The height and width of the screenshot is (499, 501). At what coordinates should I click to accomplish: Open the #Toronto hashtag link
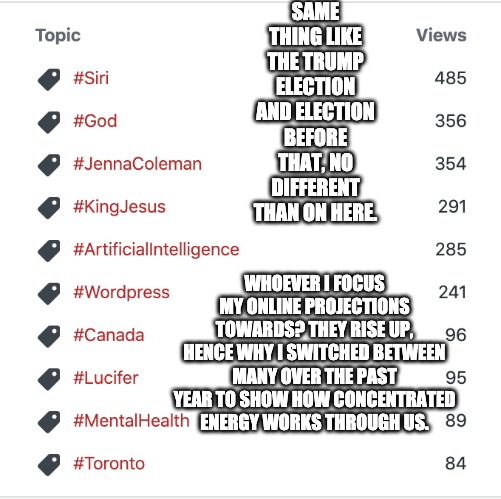pyautogui.click(x=109, y=463)
